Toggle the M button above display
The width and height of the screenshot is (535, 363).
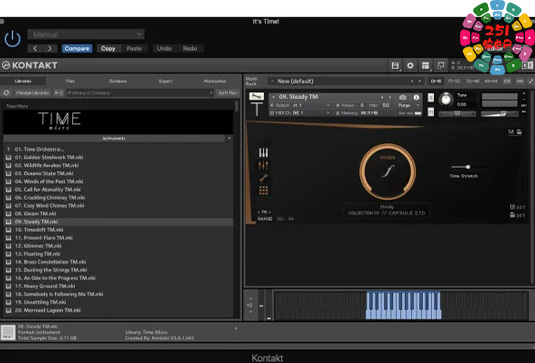point(511,132)
